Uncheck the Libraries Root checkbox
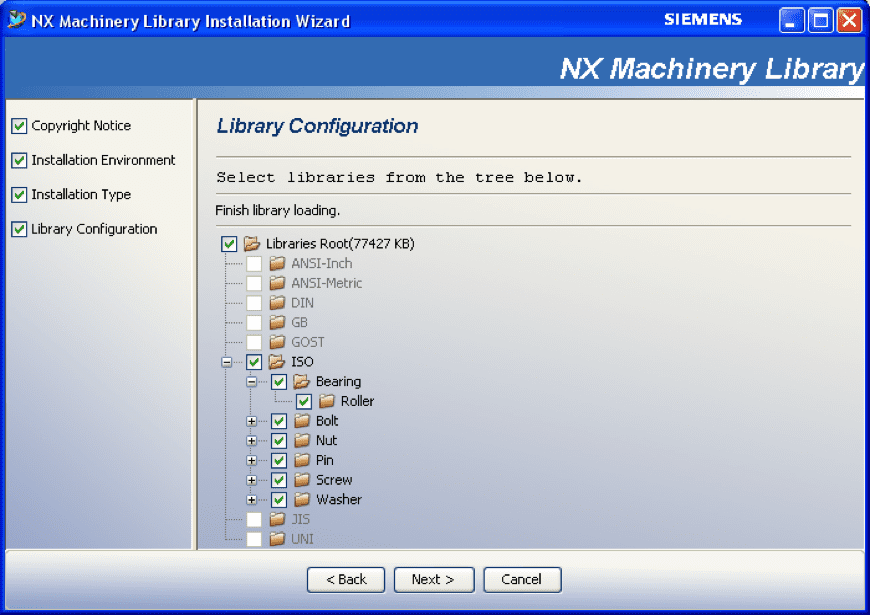The image size is (870, 615). click(x=229, y=244)
